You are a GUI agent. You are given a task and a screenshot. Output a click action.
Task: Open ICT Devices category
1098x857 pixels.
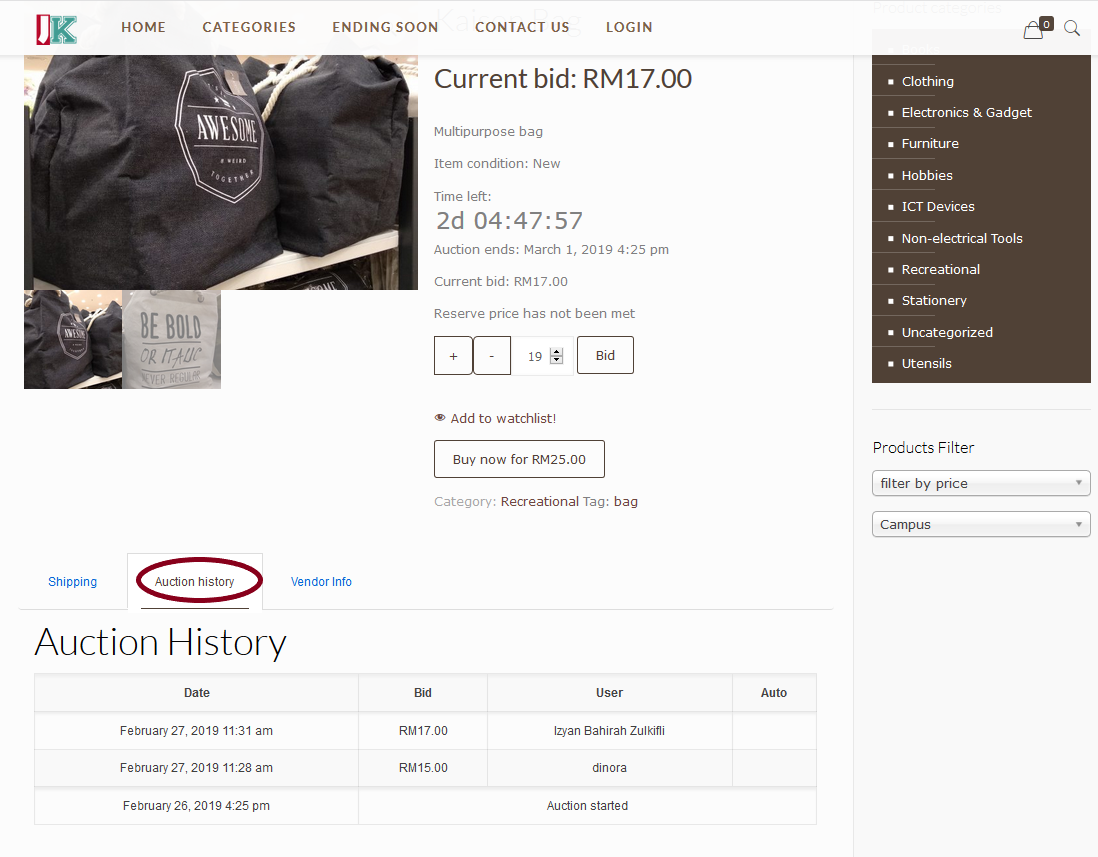(938, 207)
